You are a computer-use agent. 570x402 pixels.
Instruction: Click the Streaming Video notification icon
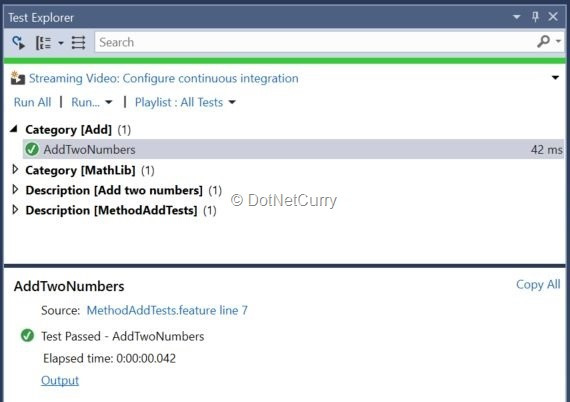17,78
